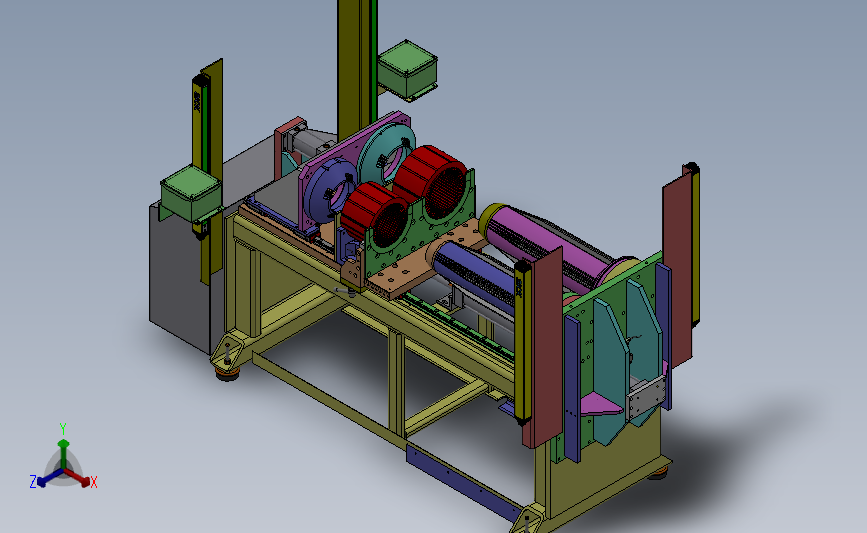Select the gray bolted bracket plate

[645, 396]
